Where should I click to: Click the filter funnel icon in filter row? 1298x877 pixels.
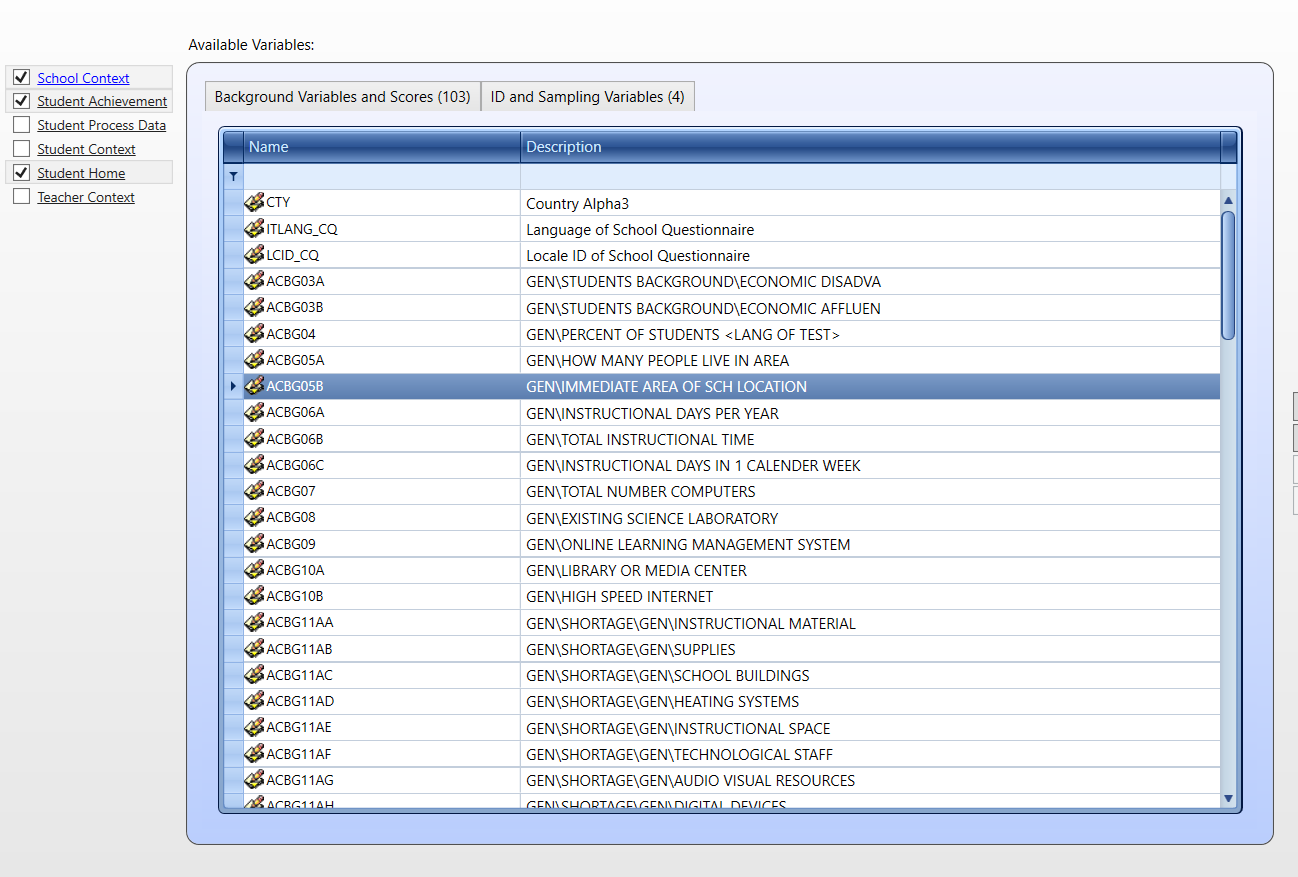(x=233, y=176)
